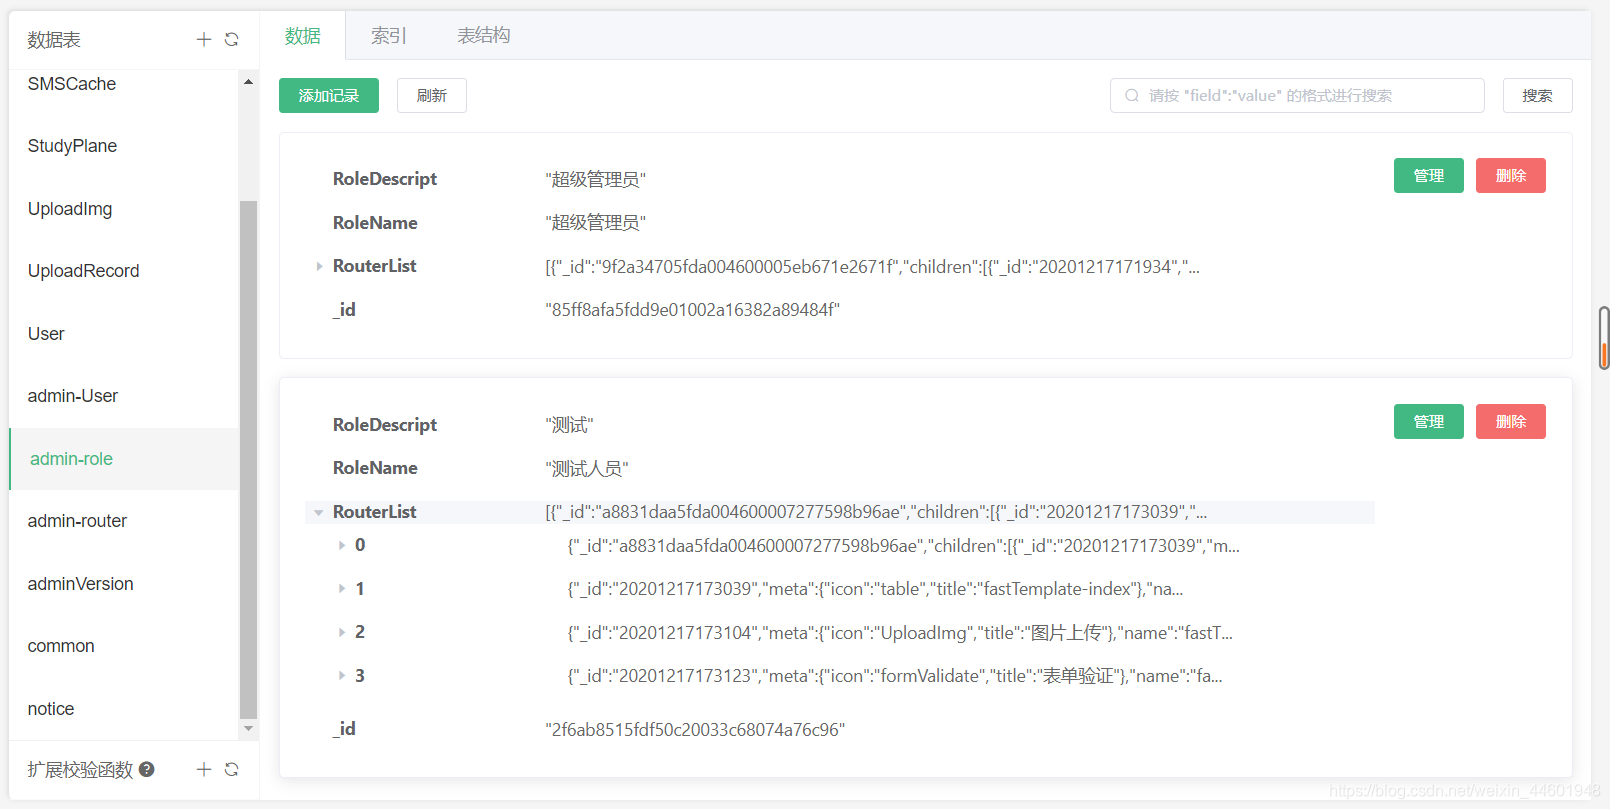Expand RouterList in the 超级管理员 record
1610x809 pixels.
point(319,266)
